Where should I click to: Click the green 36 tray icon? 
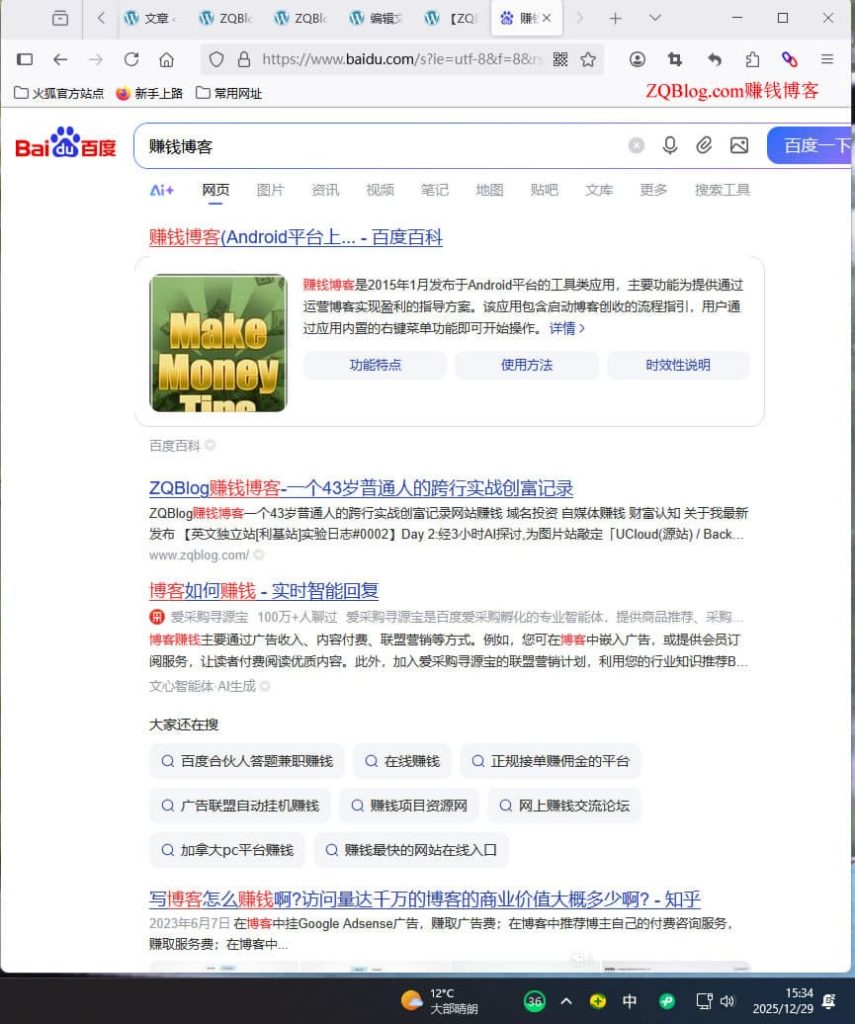pyautogui.click(x=535, y=1000)
